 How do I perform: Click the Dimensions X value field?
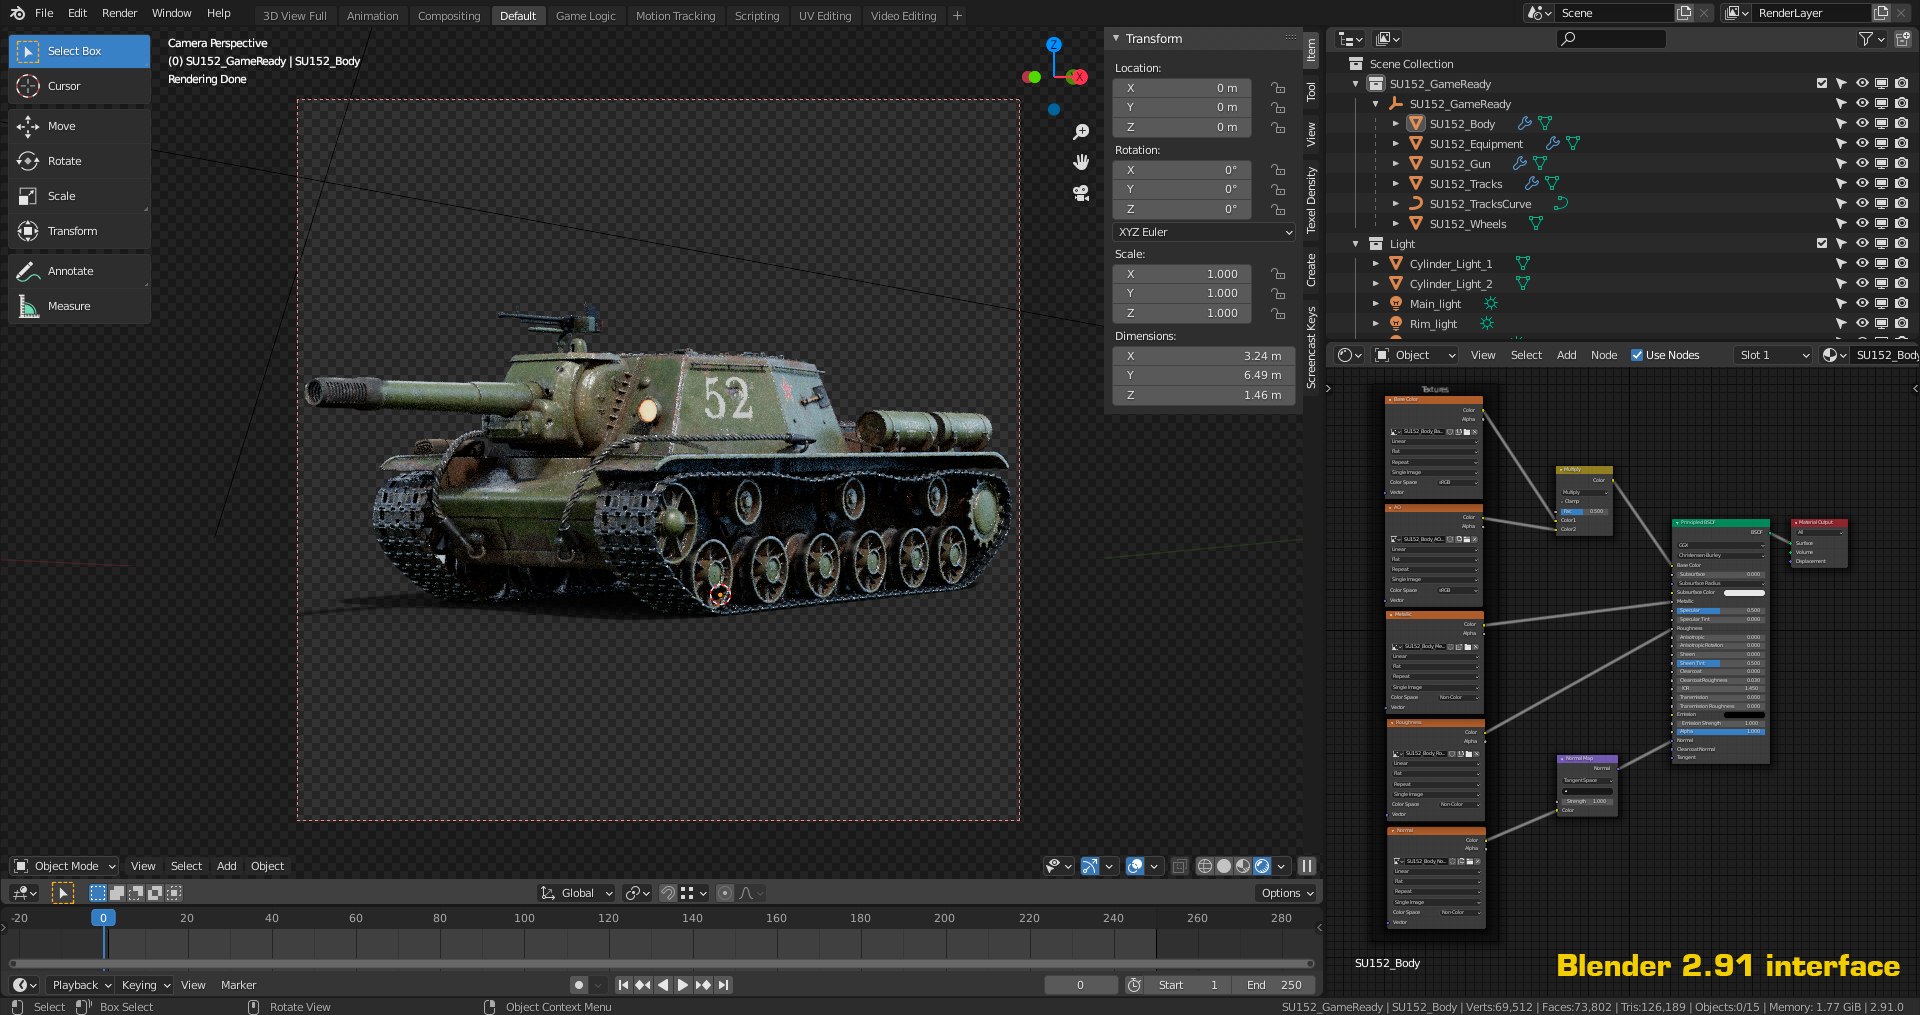coord(1204,356)
